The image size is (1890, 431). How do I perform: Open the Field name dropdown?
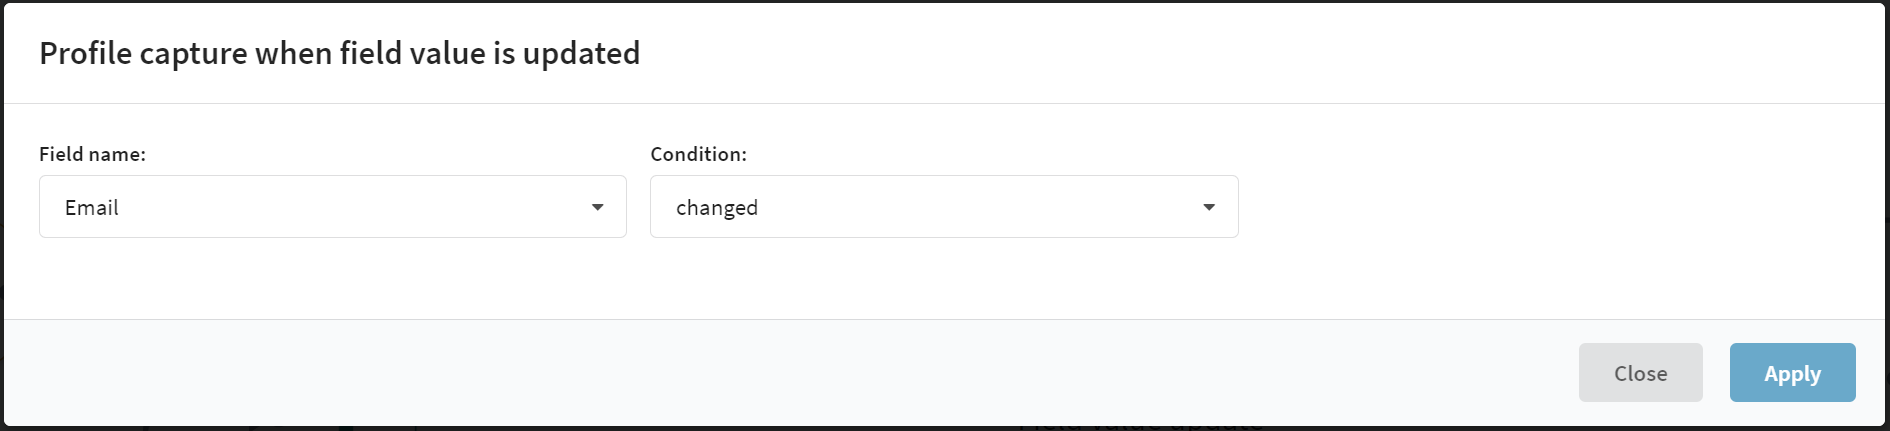333,207
